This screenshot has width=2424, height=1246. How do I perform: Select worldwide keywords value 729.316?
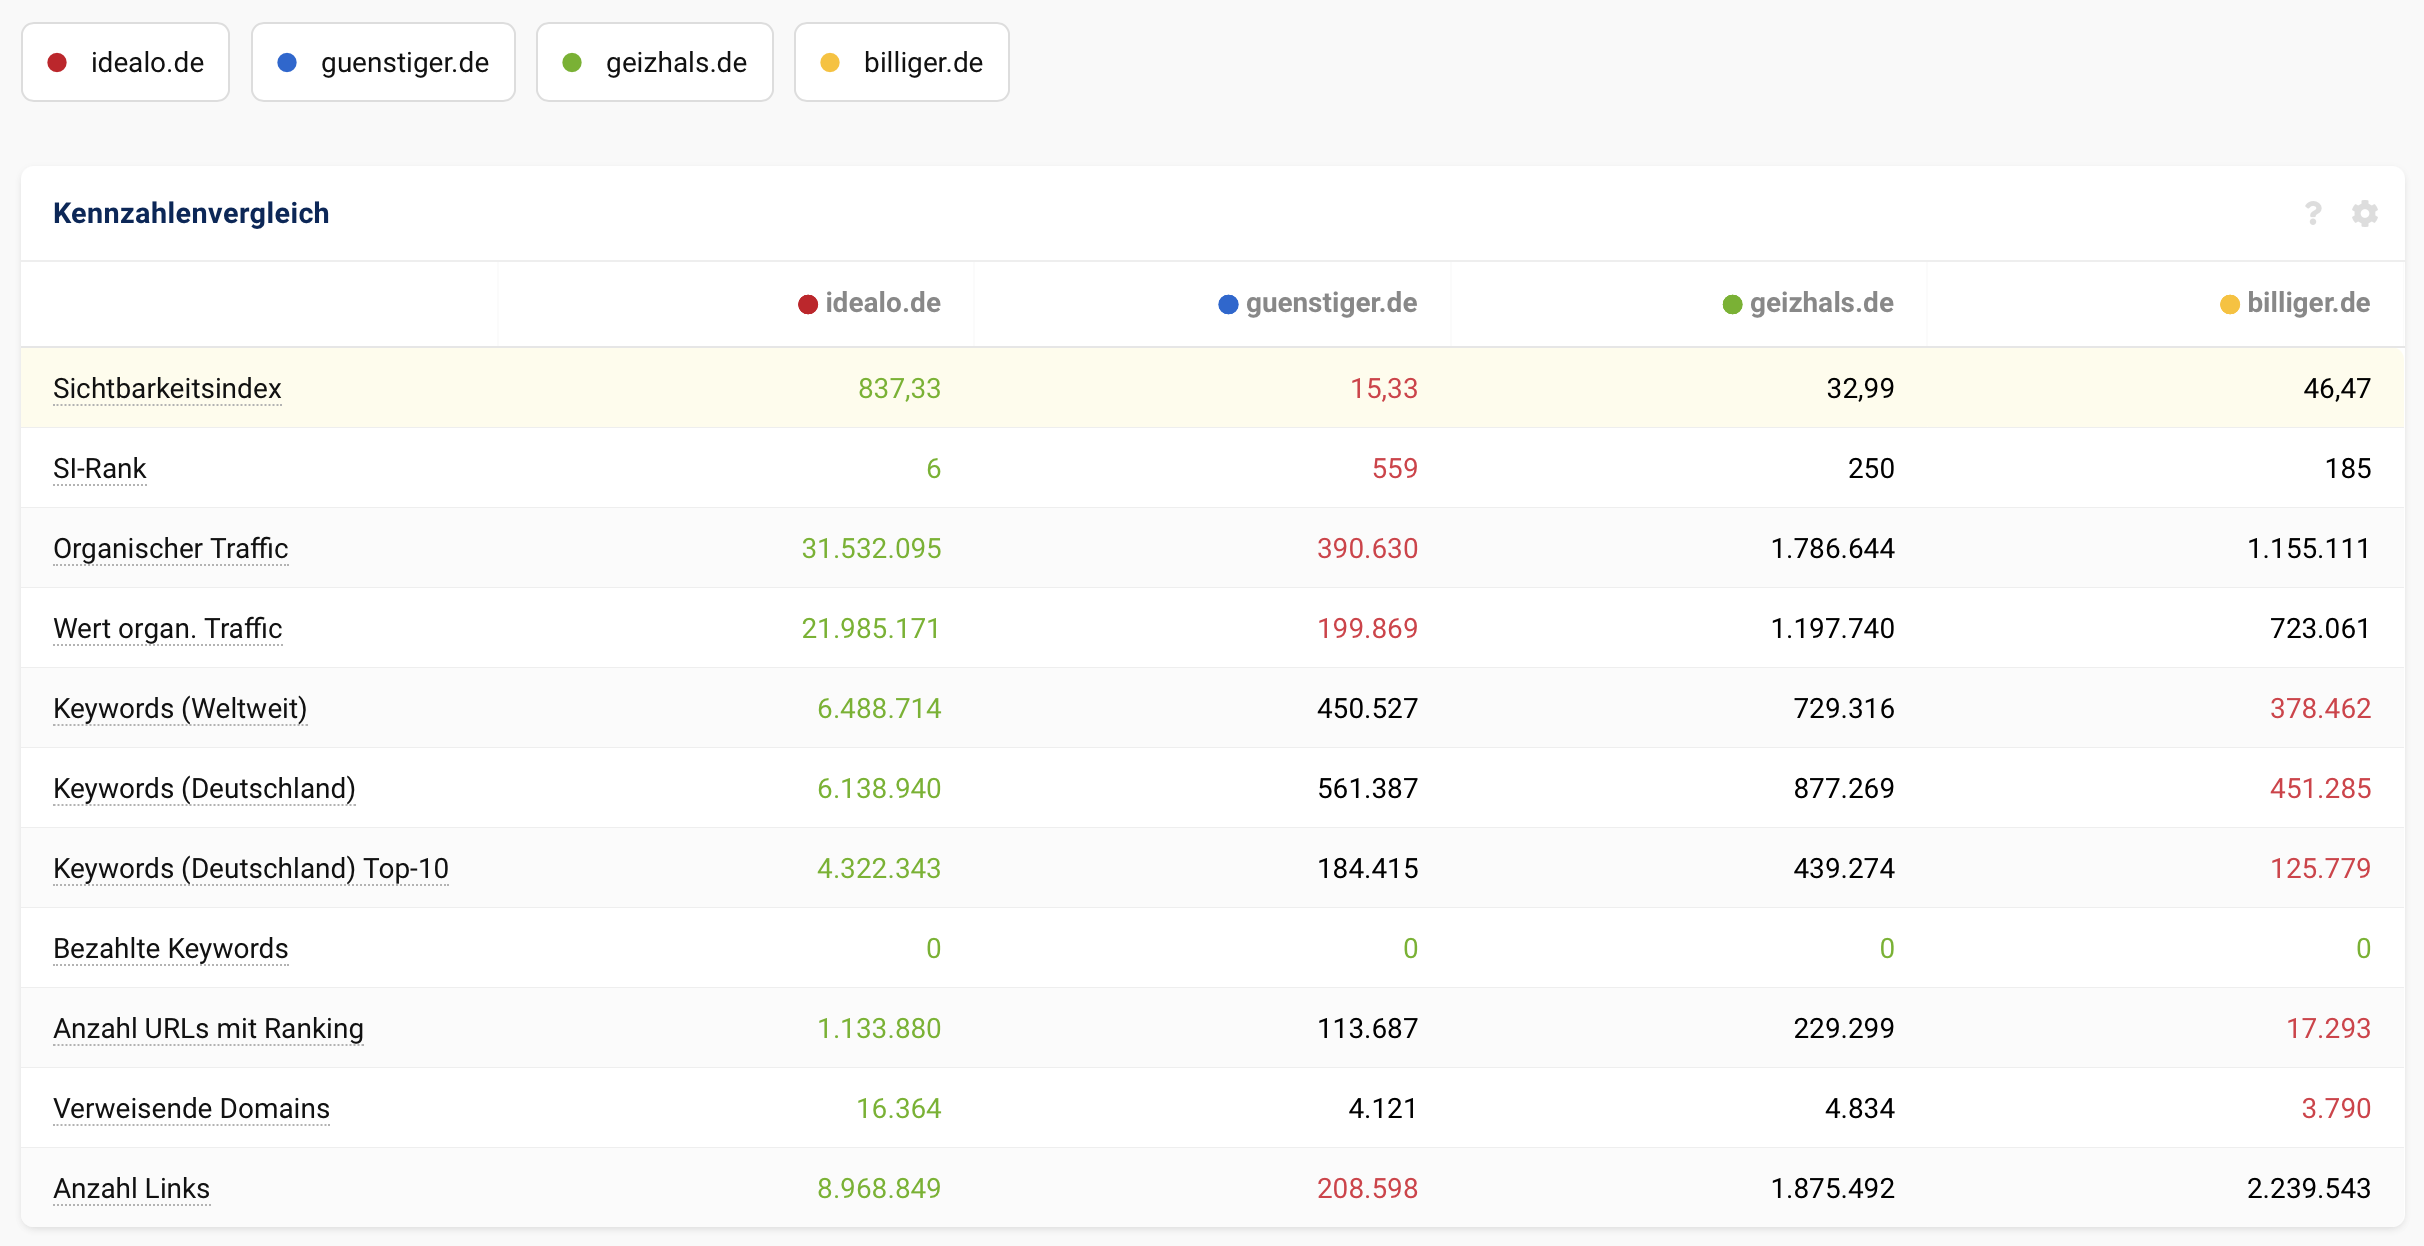(1844, 708)
